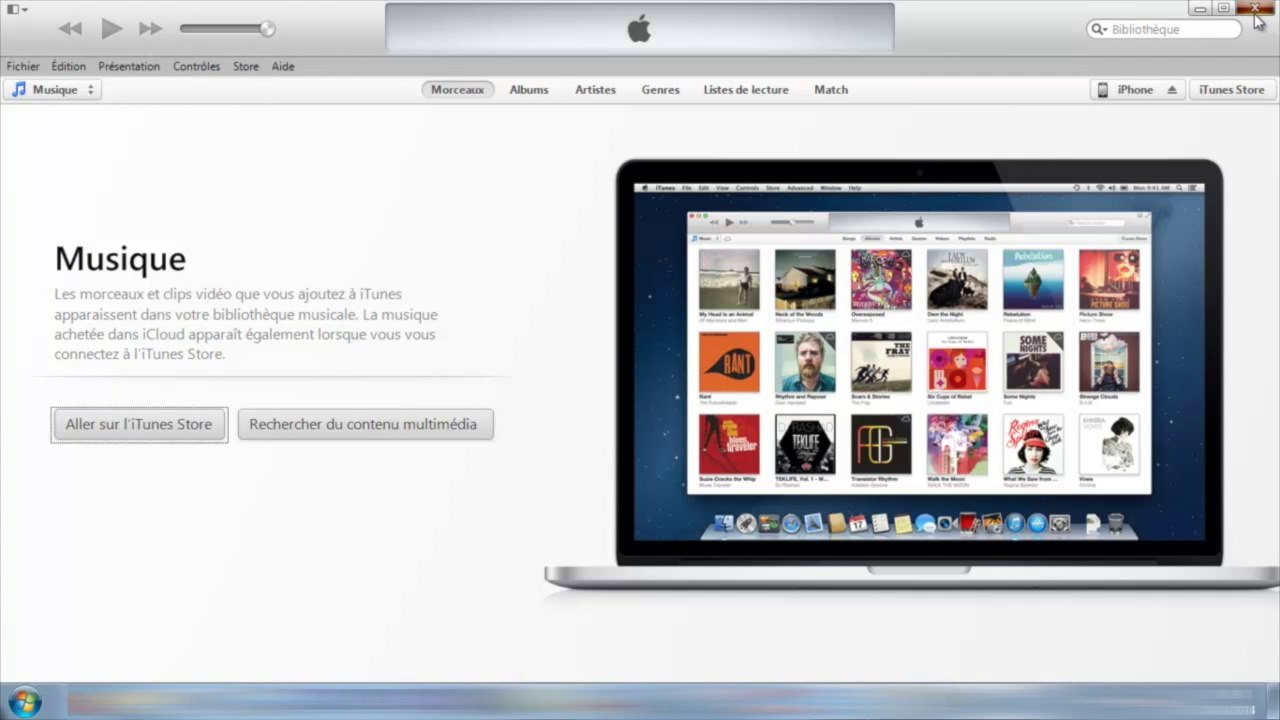
Task: Close the iTunes window
Action: 1255,8
